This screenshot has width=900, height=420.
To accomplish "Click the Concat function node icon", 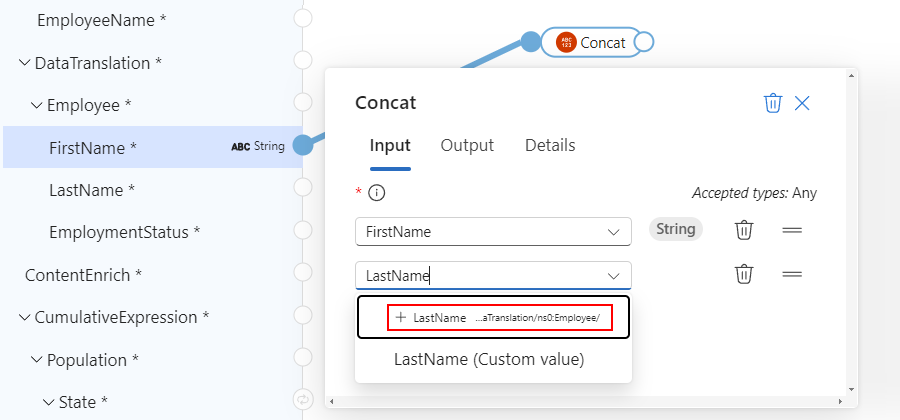I will click(566, 42).
